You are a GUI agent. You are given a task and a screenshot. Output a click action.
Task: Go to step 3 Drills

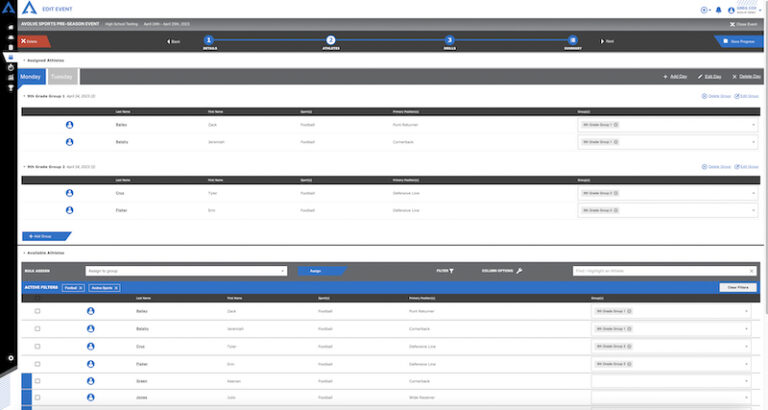[x=450, y=40]
